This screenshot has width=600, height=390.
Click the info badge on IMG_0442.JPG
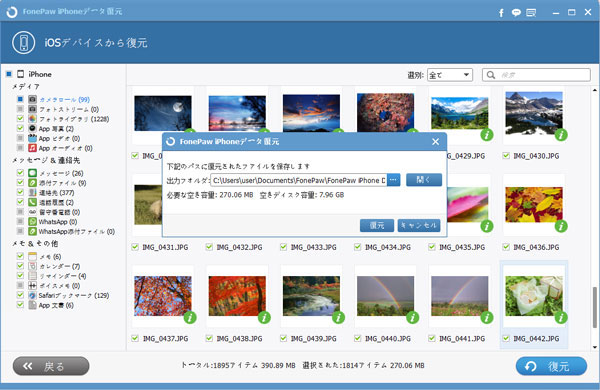pos(561,317)
